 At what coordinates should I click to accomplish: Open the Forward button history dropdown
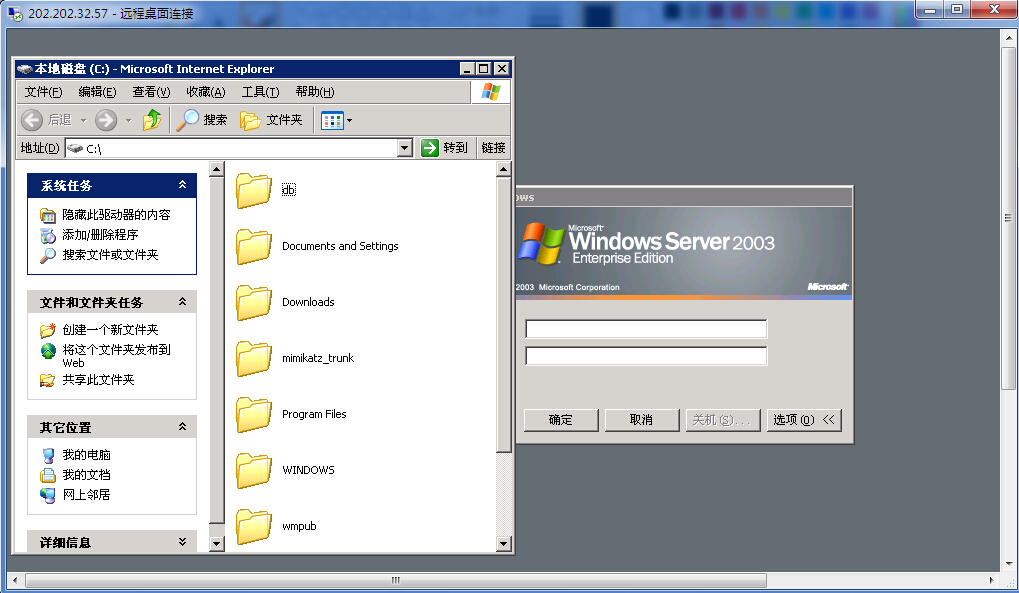click(128, 120)
